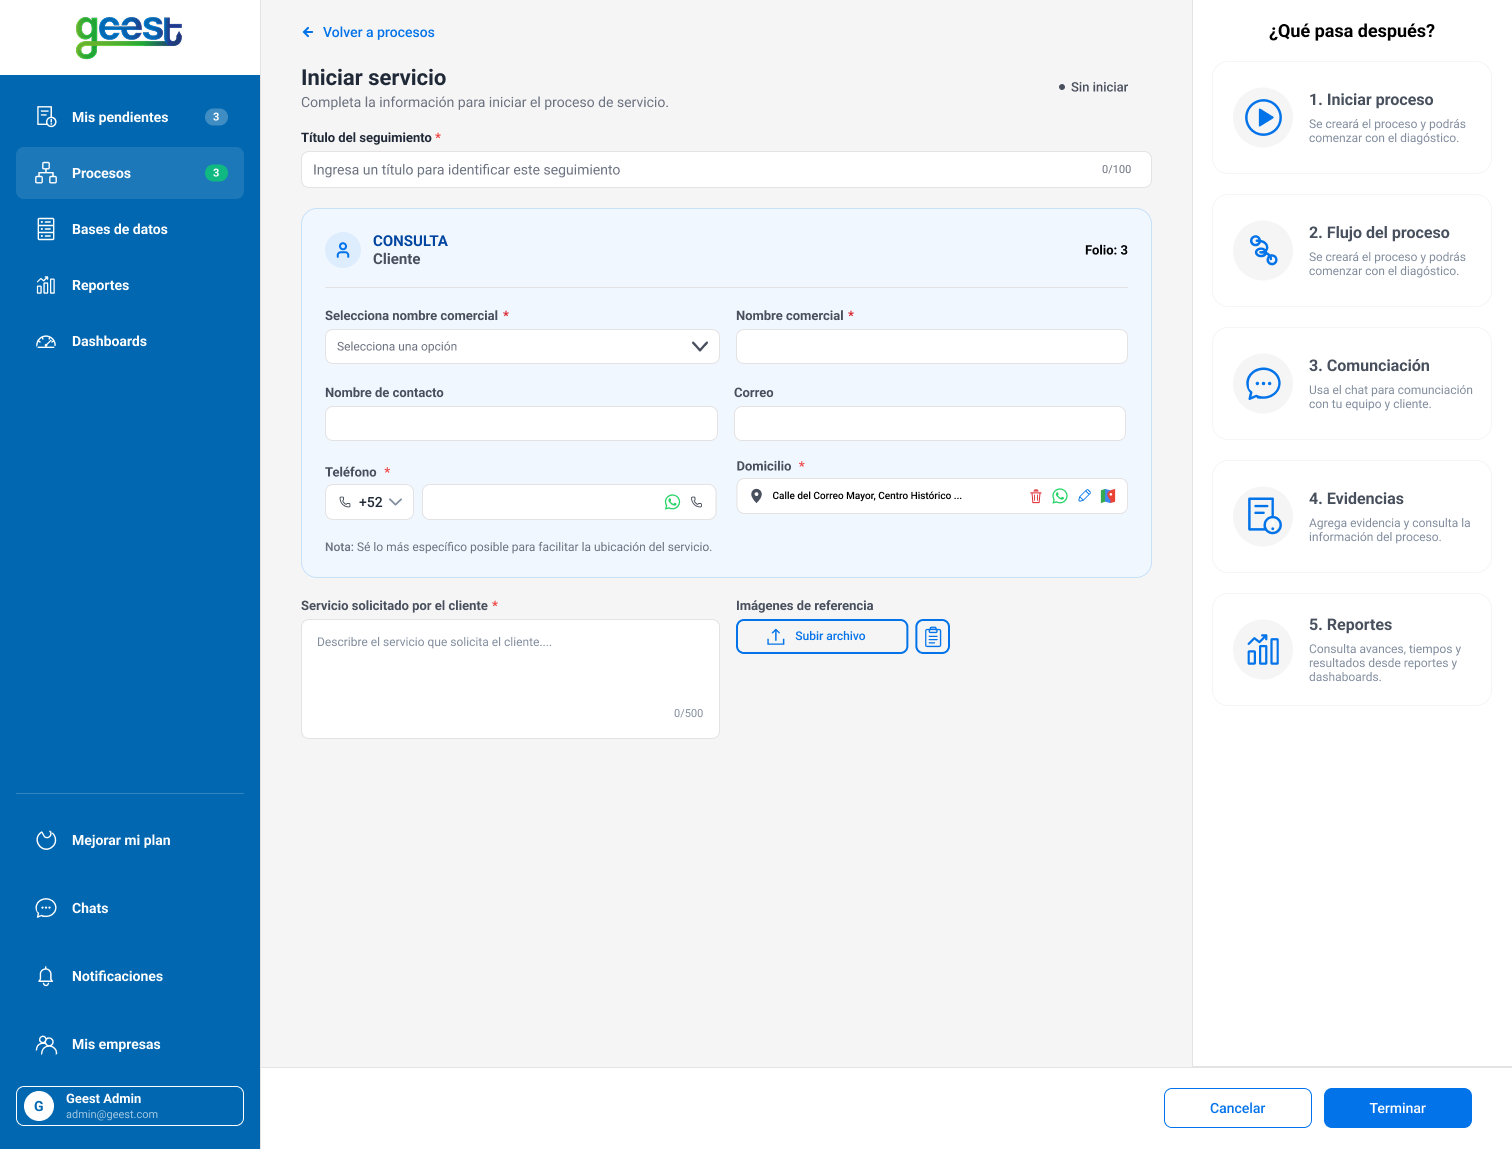
Task: Open Selecciona nombre comercial dropdown
Action: (522, 346)
